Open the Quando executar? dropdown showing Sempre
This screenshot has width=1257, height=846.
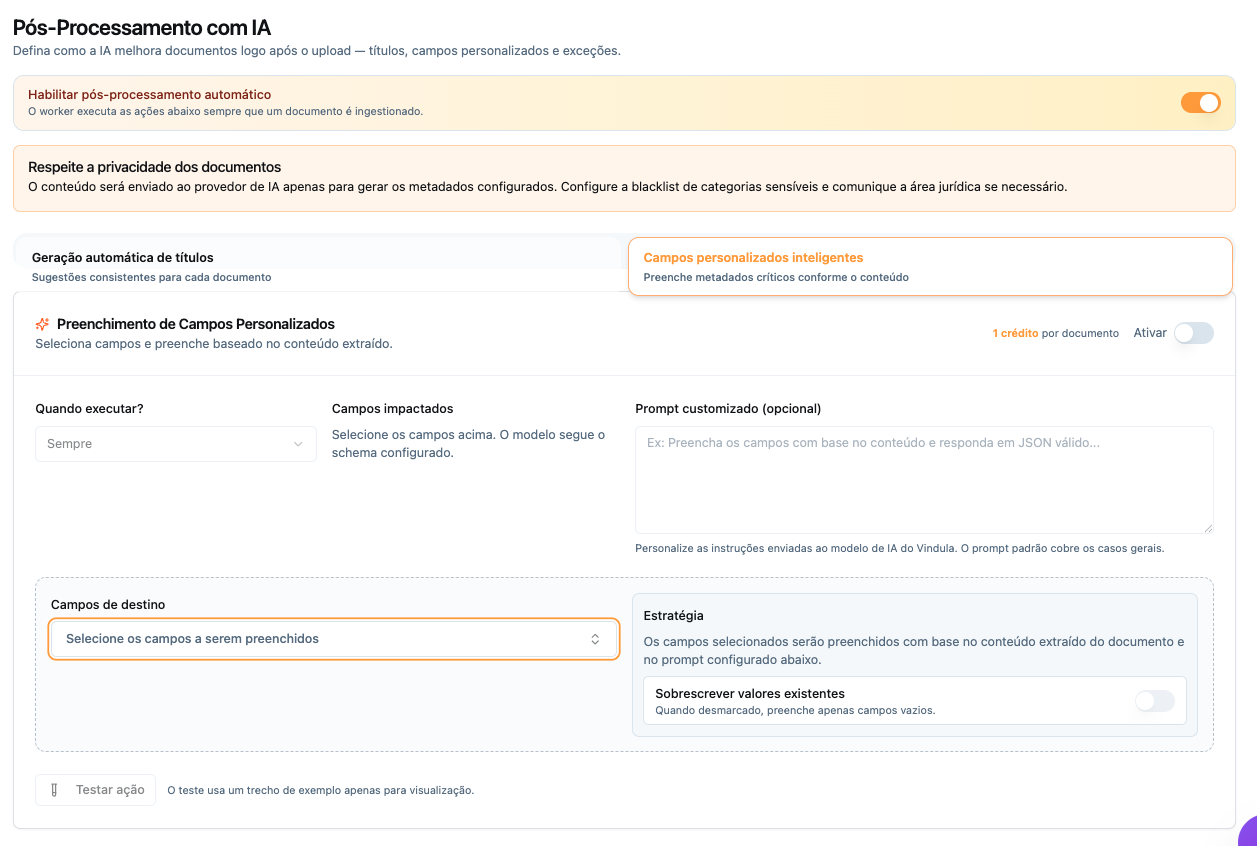tap(176, 444)
